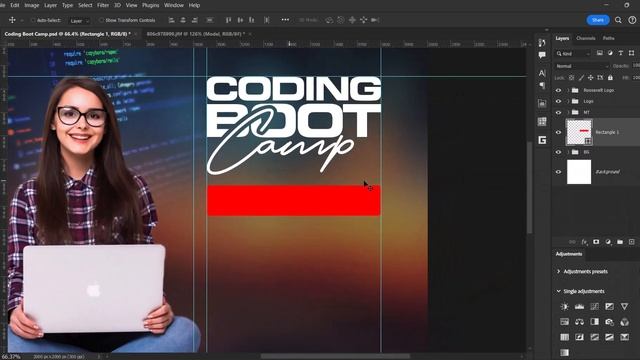Screen dimensions: 640x360
Task: Align right edges icon in options bar
Action: (x=195, y=20)
